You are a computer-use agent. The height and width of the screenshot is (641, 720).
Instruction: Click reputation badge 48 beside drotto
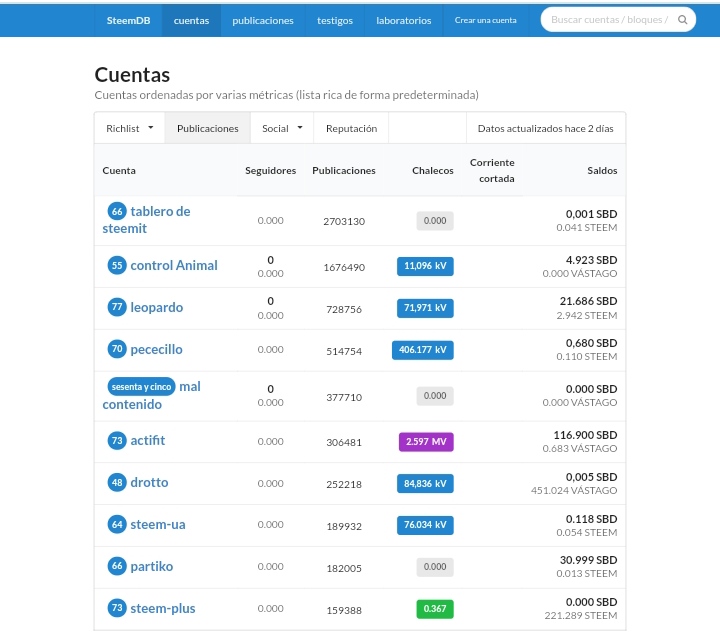117,483
